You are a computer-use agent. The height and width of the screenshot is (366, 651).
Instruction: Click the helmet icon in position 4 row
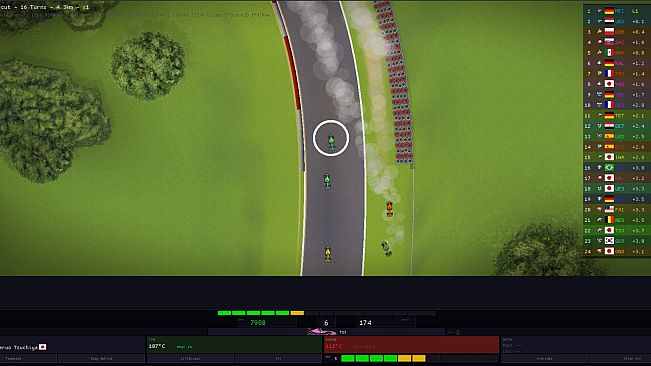[599, 42]
